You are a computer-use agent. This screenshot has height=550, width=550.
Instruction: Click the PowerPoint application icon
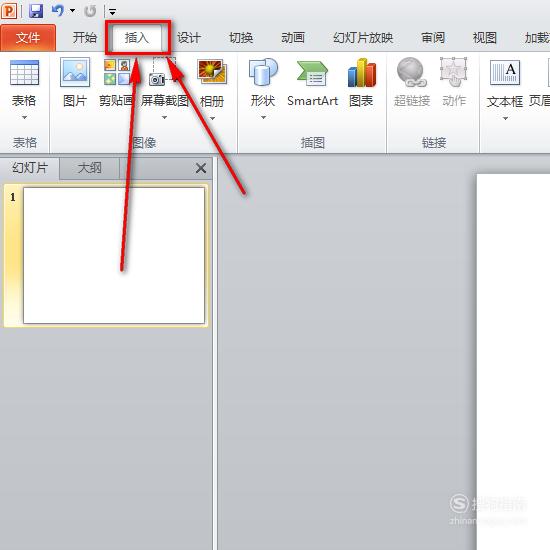coord(9,11)
